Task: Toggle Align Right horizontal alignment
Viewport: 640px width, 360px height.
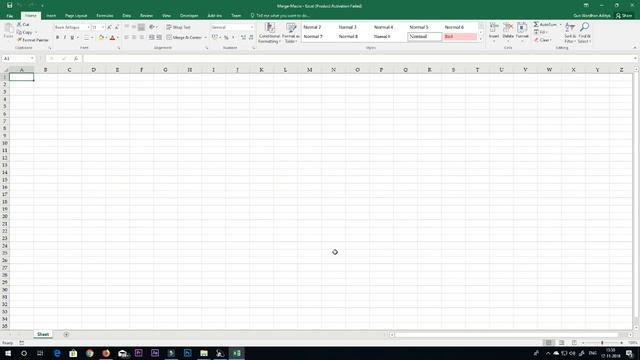Action: click(x=141, y=37)
